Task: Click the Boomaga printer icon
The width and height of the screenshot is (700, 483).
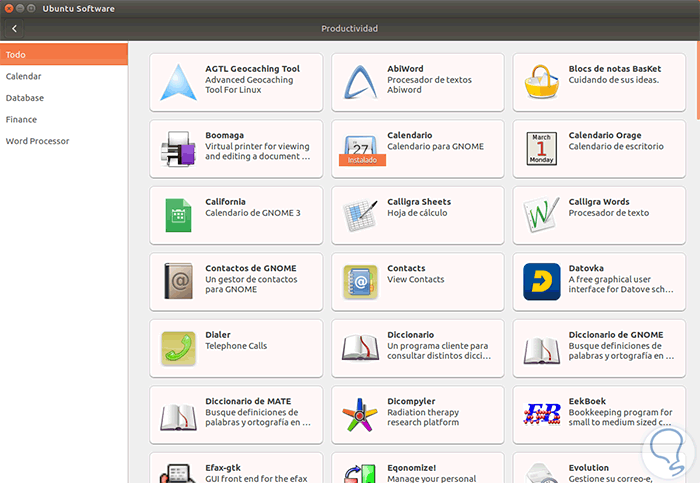Action: pyautogui.click(x=178, y=149)
